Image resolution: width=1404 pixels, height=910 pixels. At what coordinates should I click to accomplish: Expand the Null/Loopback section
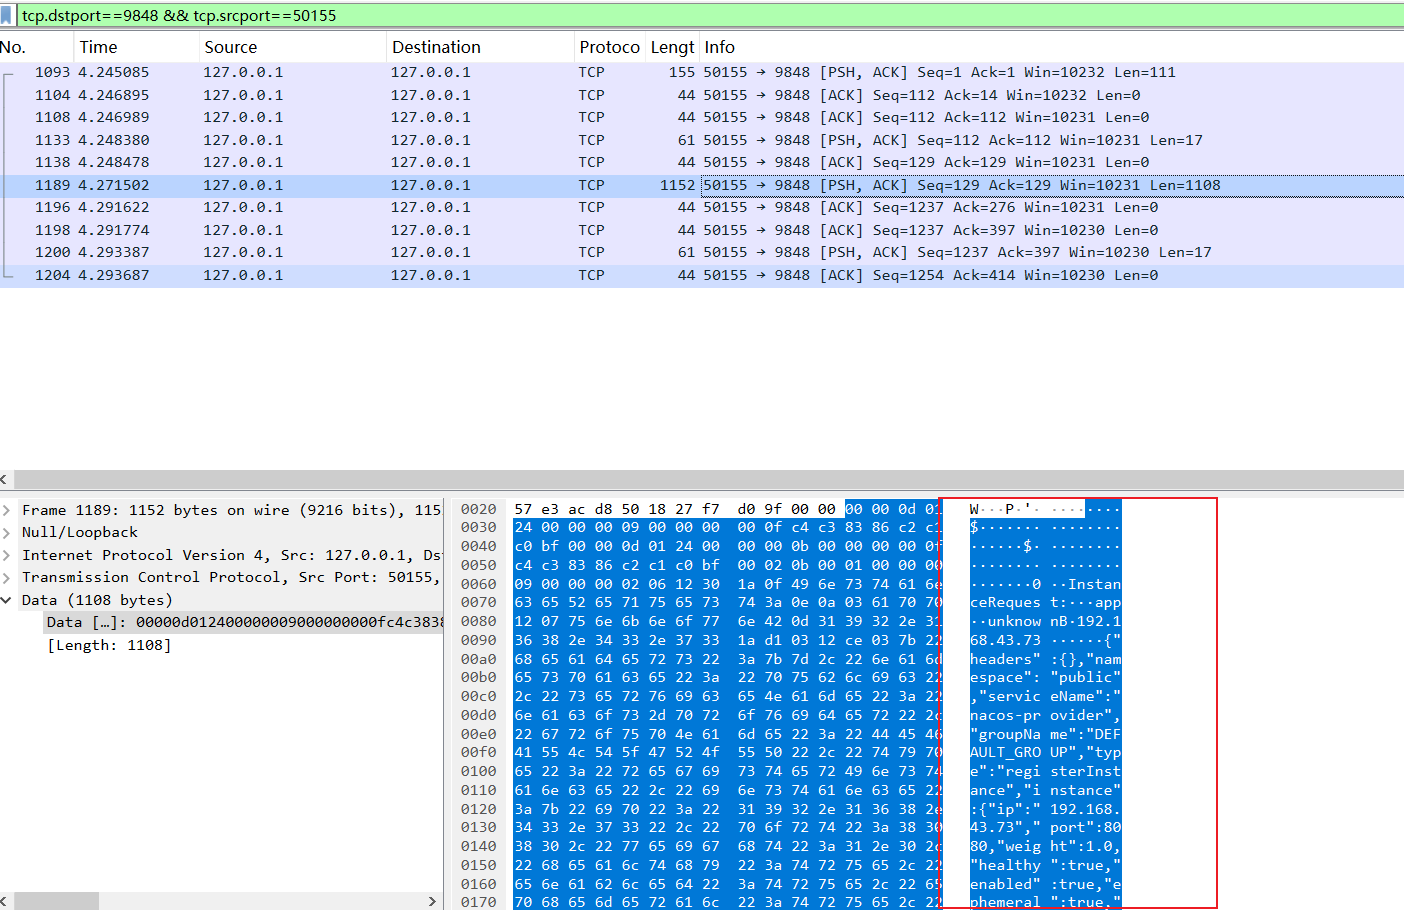click(8, 533)
